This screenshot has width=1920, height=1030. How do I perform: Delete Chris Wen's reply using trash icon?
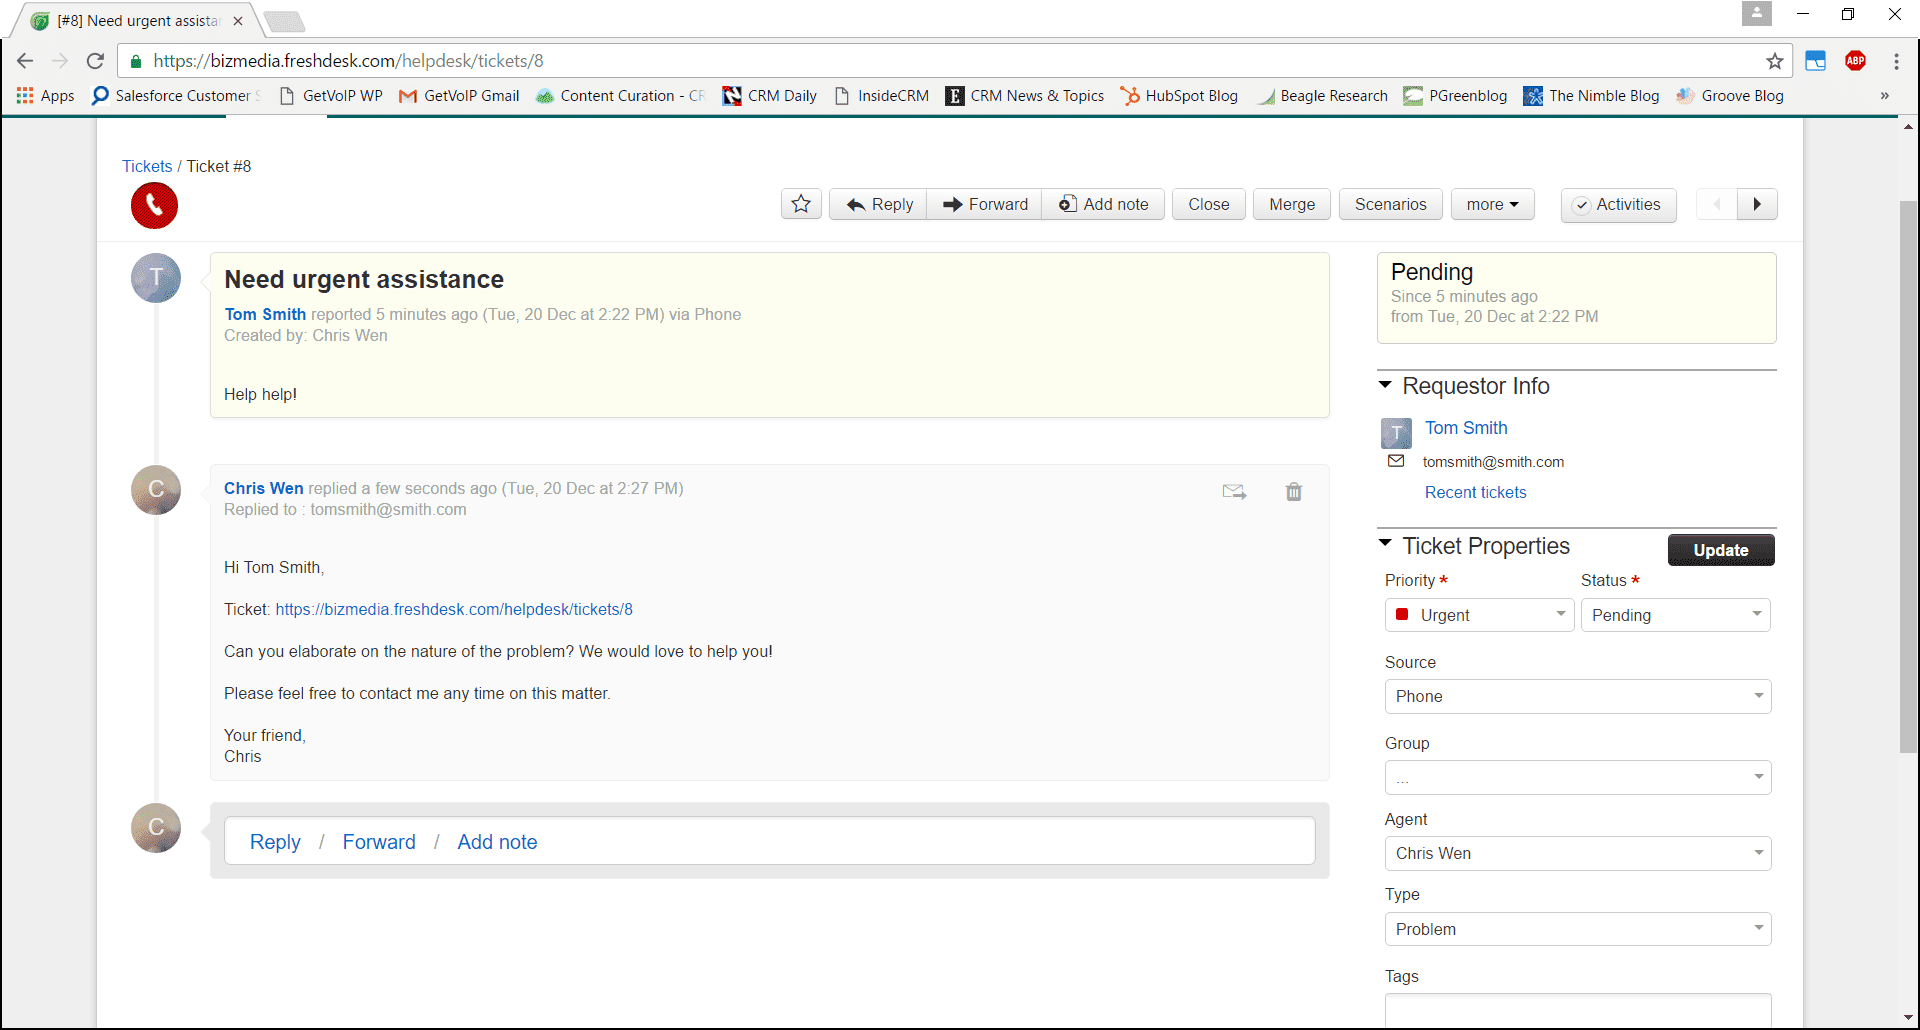click(1293, 492)
